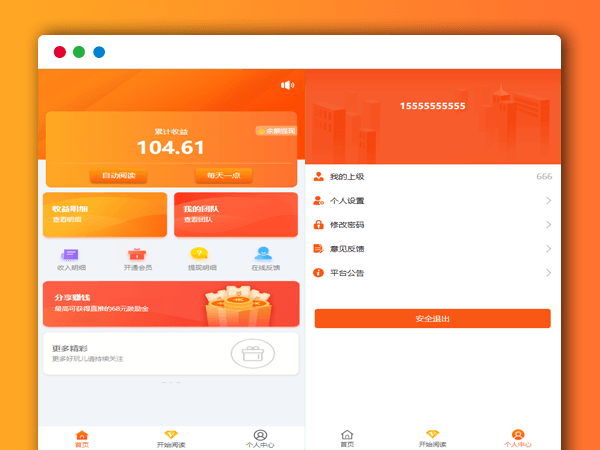Expand the 个人设置 row chevron

click(548, 201)
